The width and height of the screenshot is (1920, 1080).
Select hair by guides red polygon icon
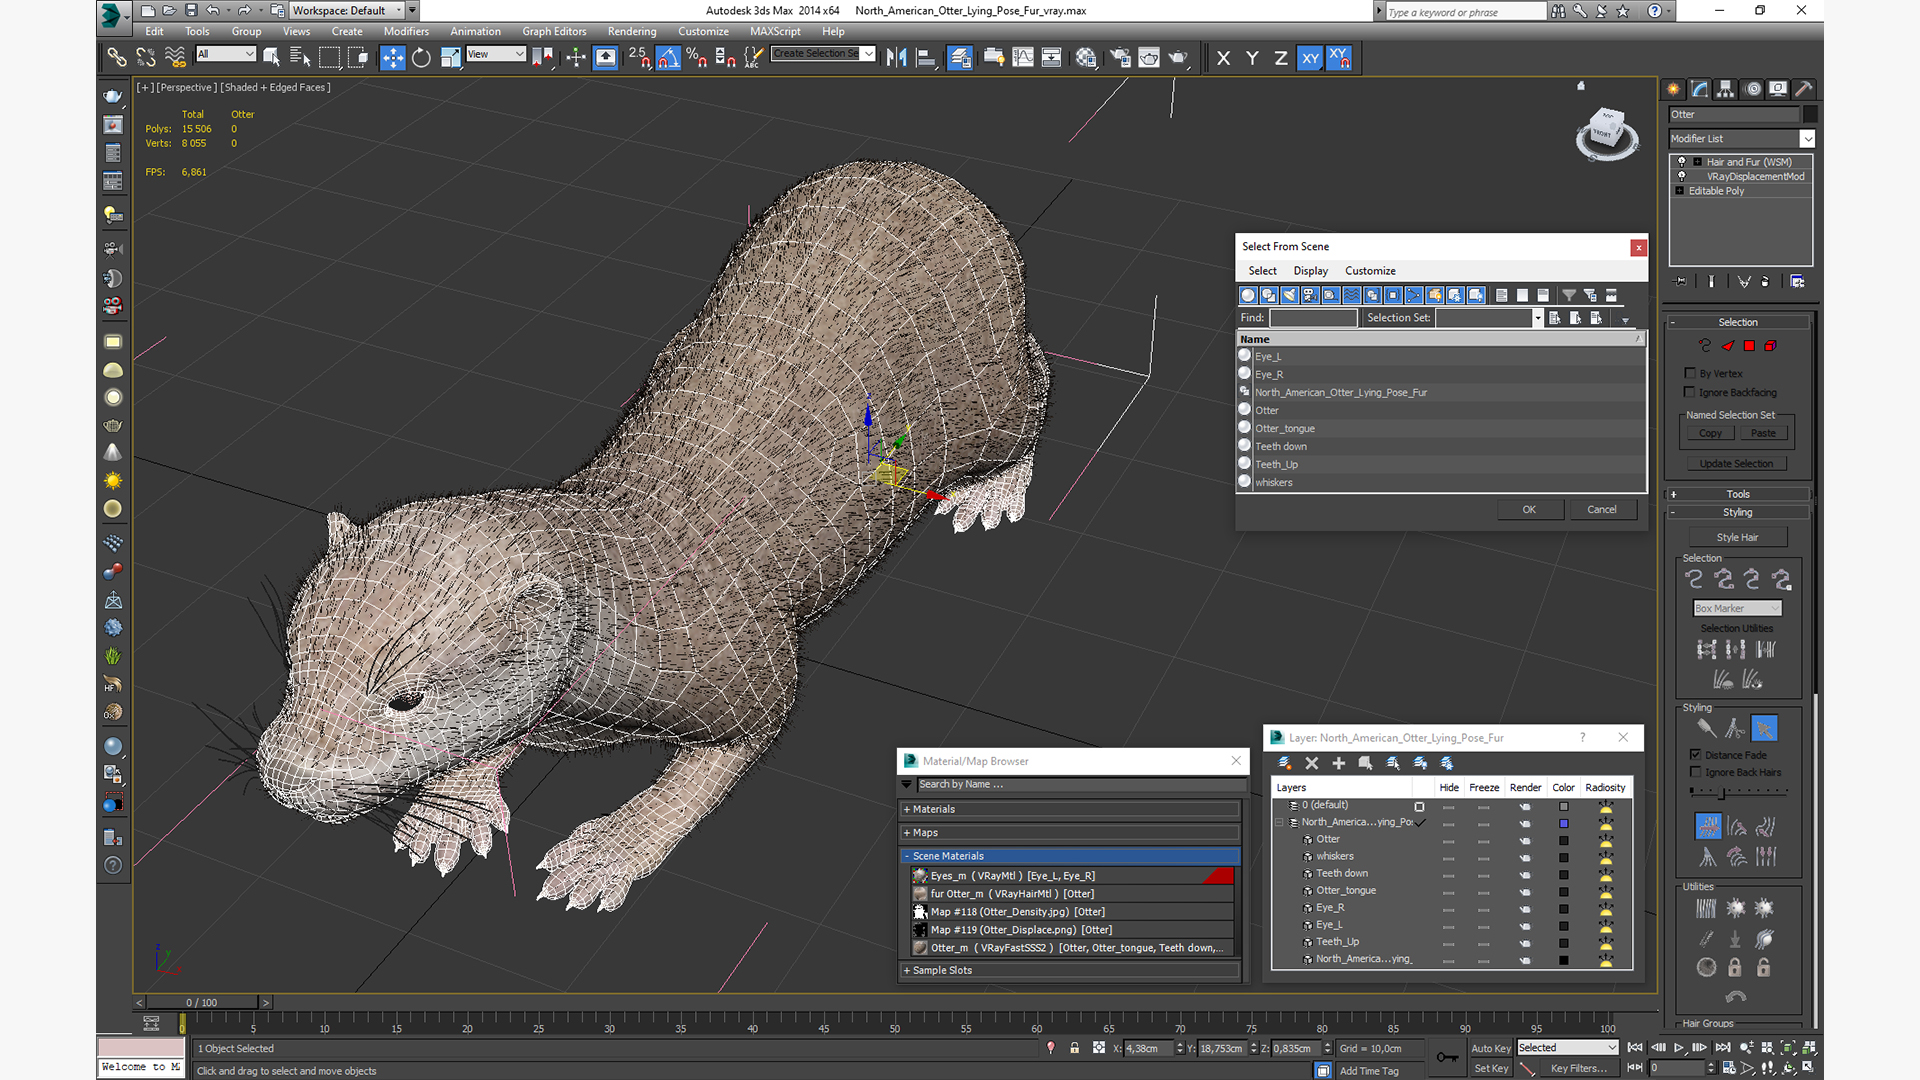click(1749, 346)
